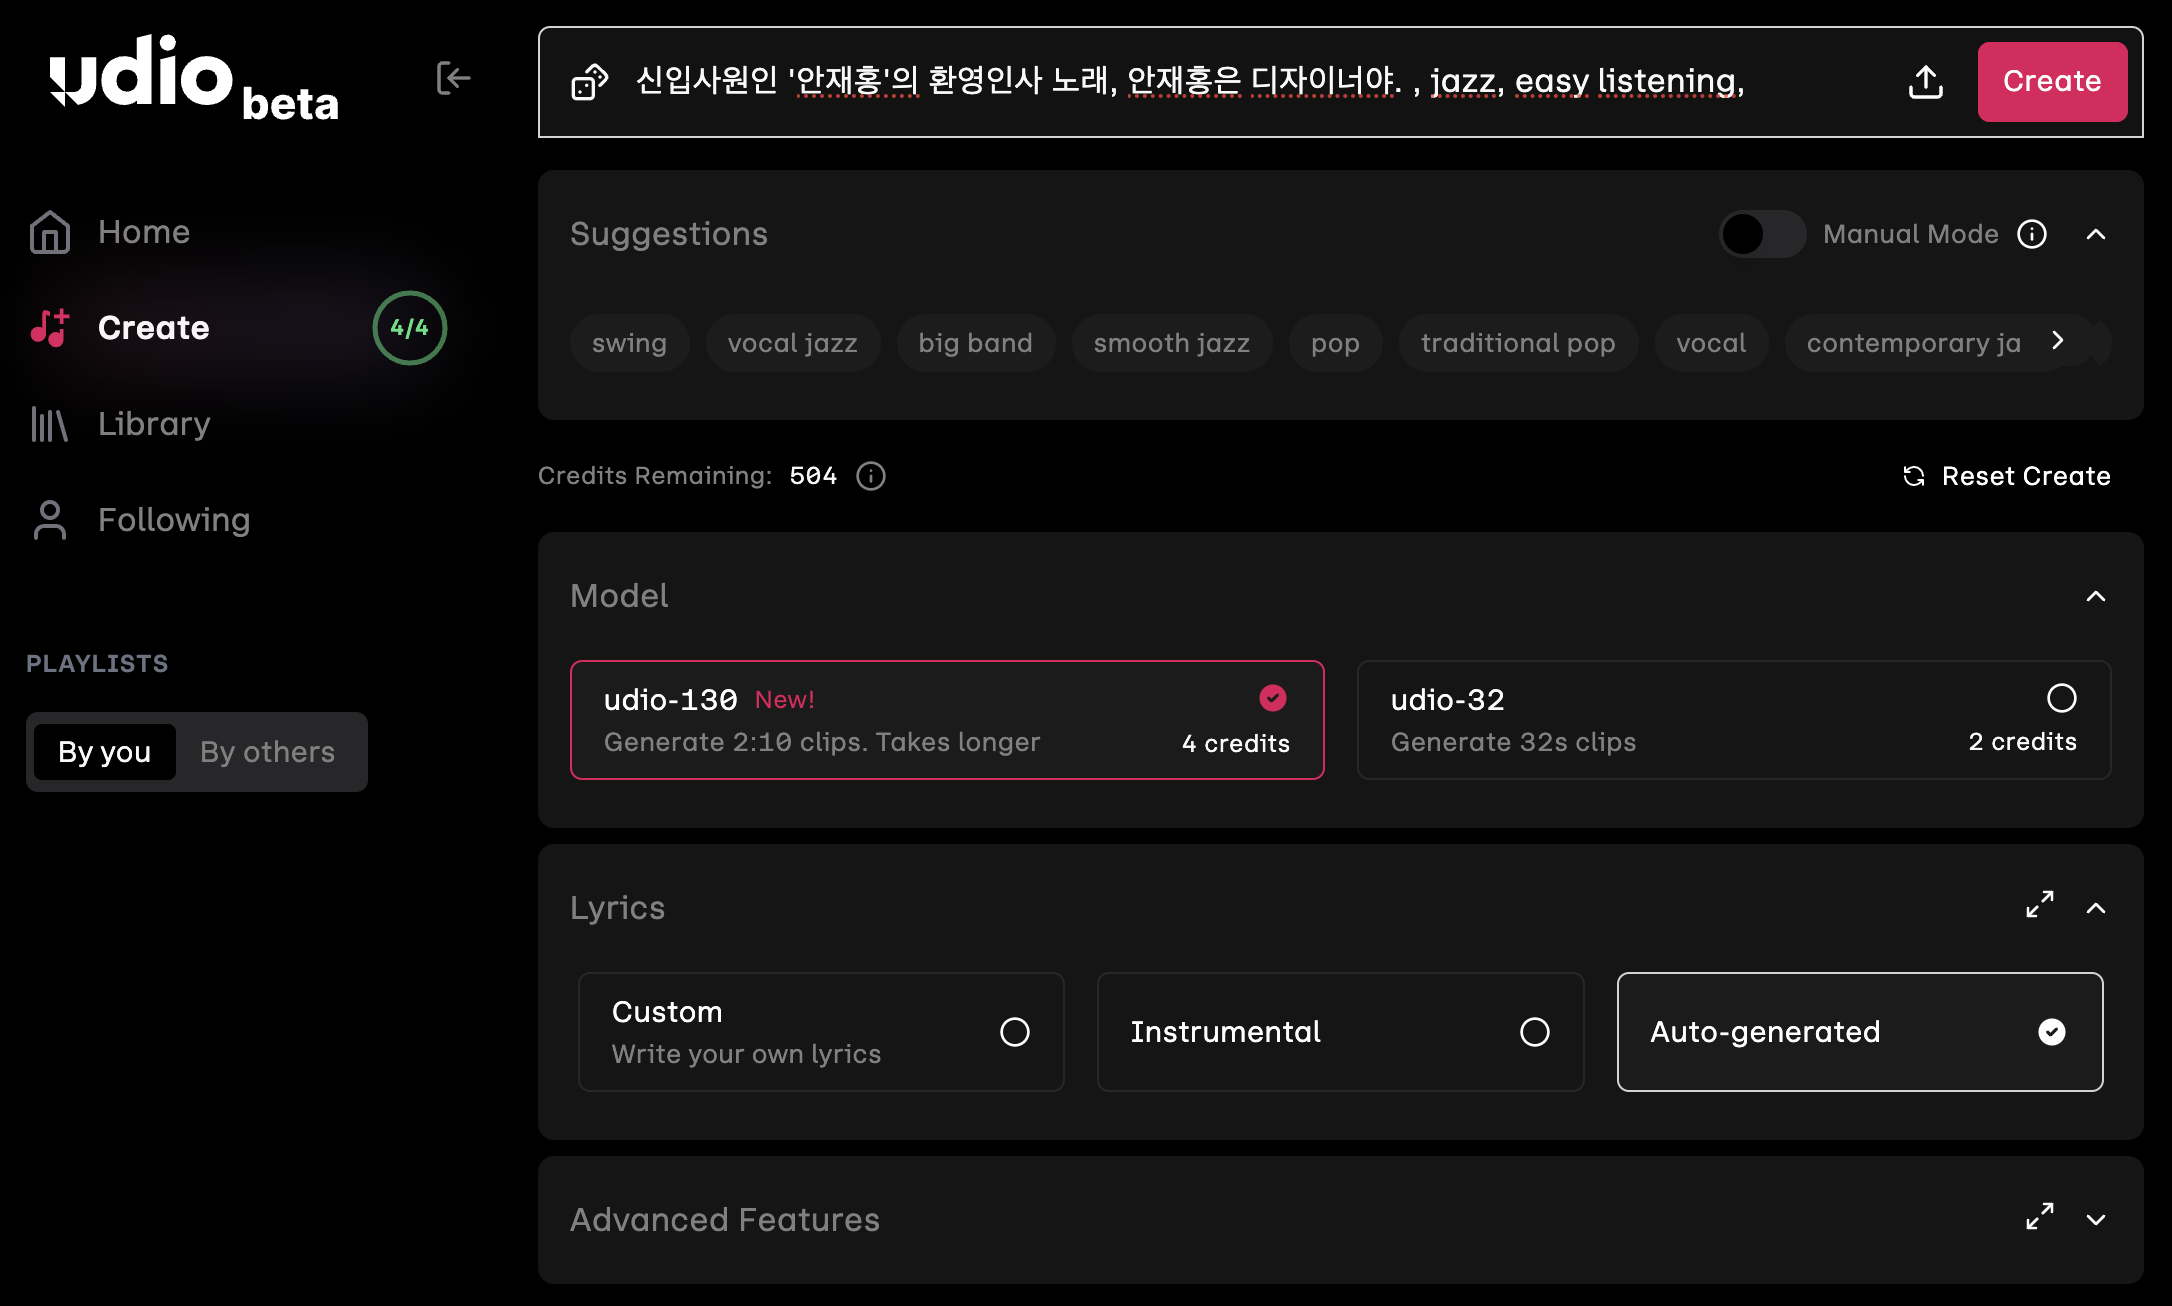Click the dice prompt randomizer icon
The width and height of the screenshot is (2172, 1306).
[589, 82]
